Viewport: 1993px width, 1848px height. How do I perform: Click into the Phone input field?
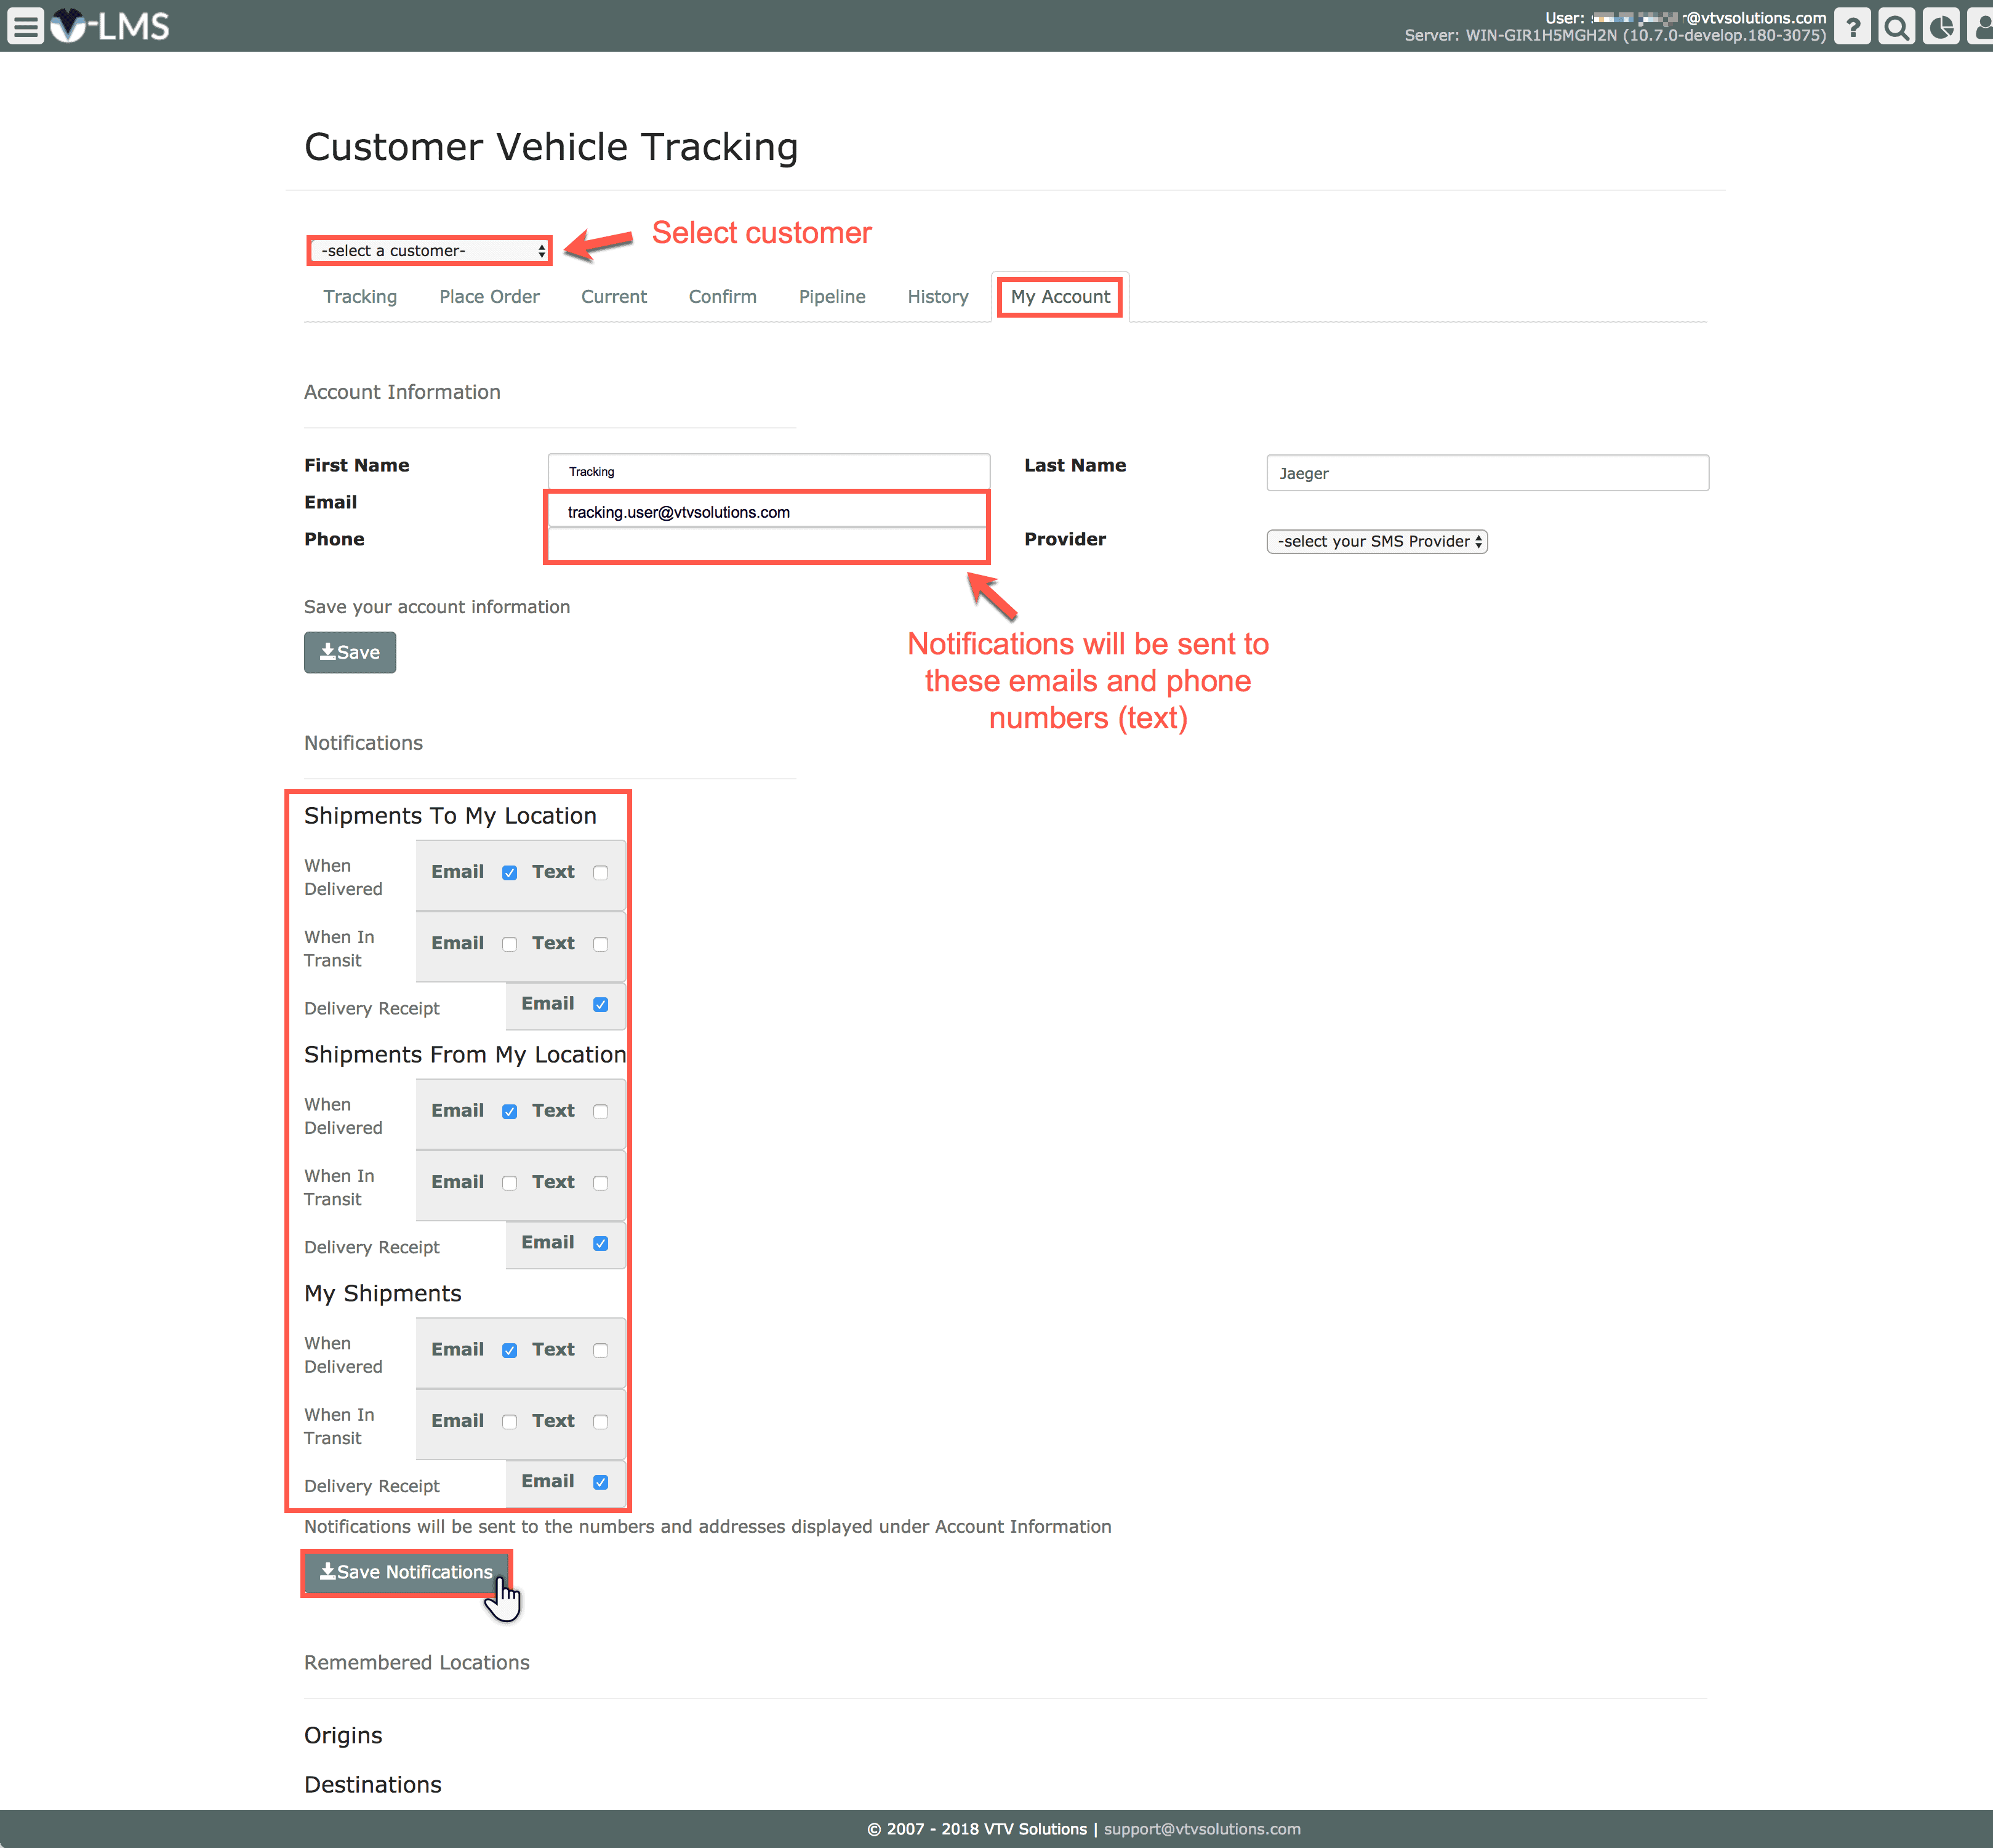tap(767, 545)
